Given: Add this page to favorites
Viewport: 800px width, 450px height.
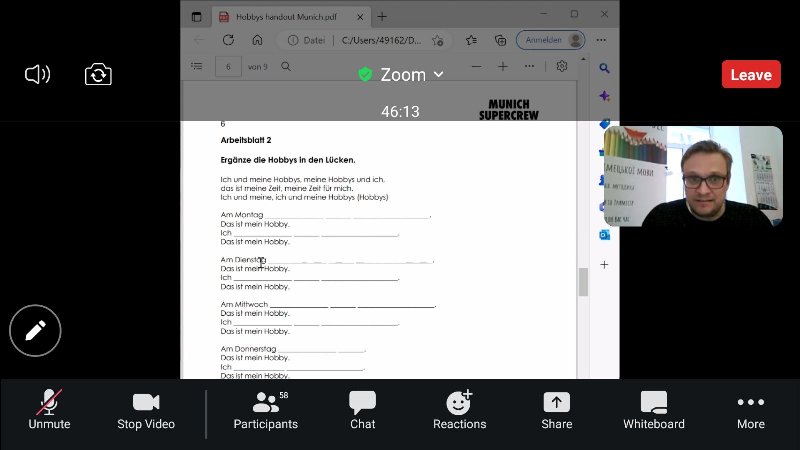Looking at the screenshot, I should [x=437, y=40].
